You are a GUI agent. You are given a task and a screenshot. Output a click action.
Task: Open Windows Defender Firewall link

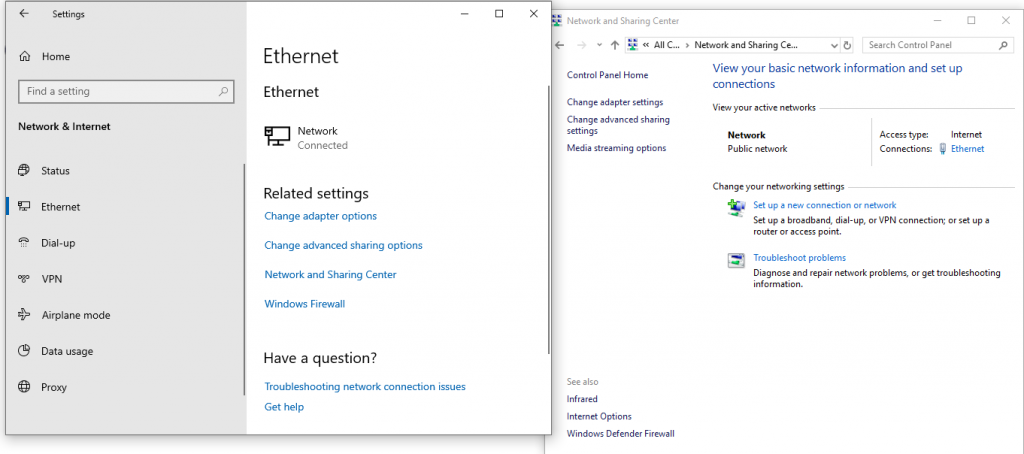coord(620,434)
